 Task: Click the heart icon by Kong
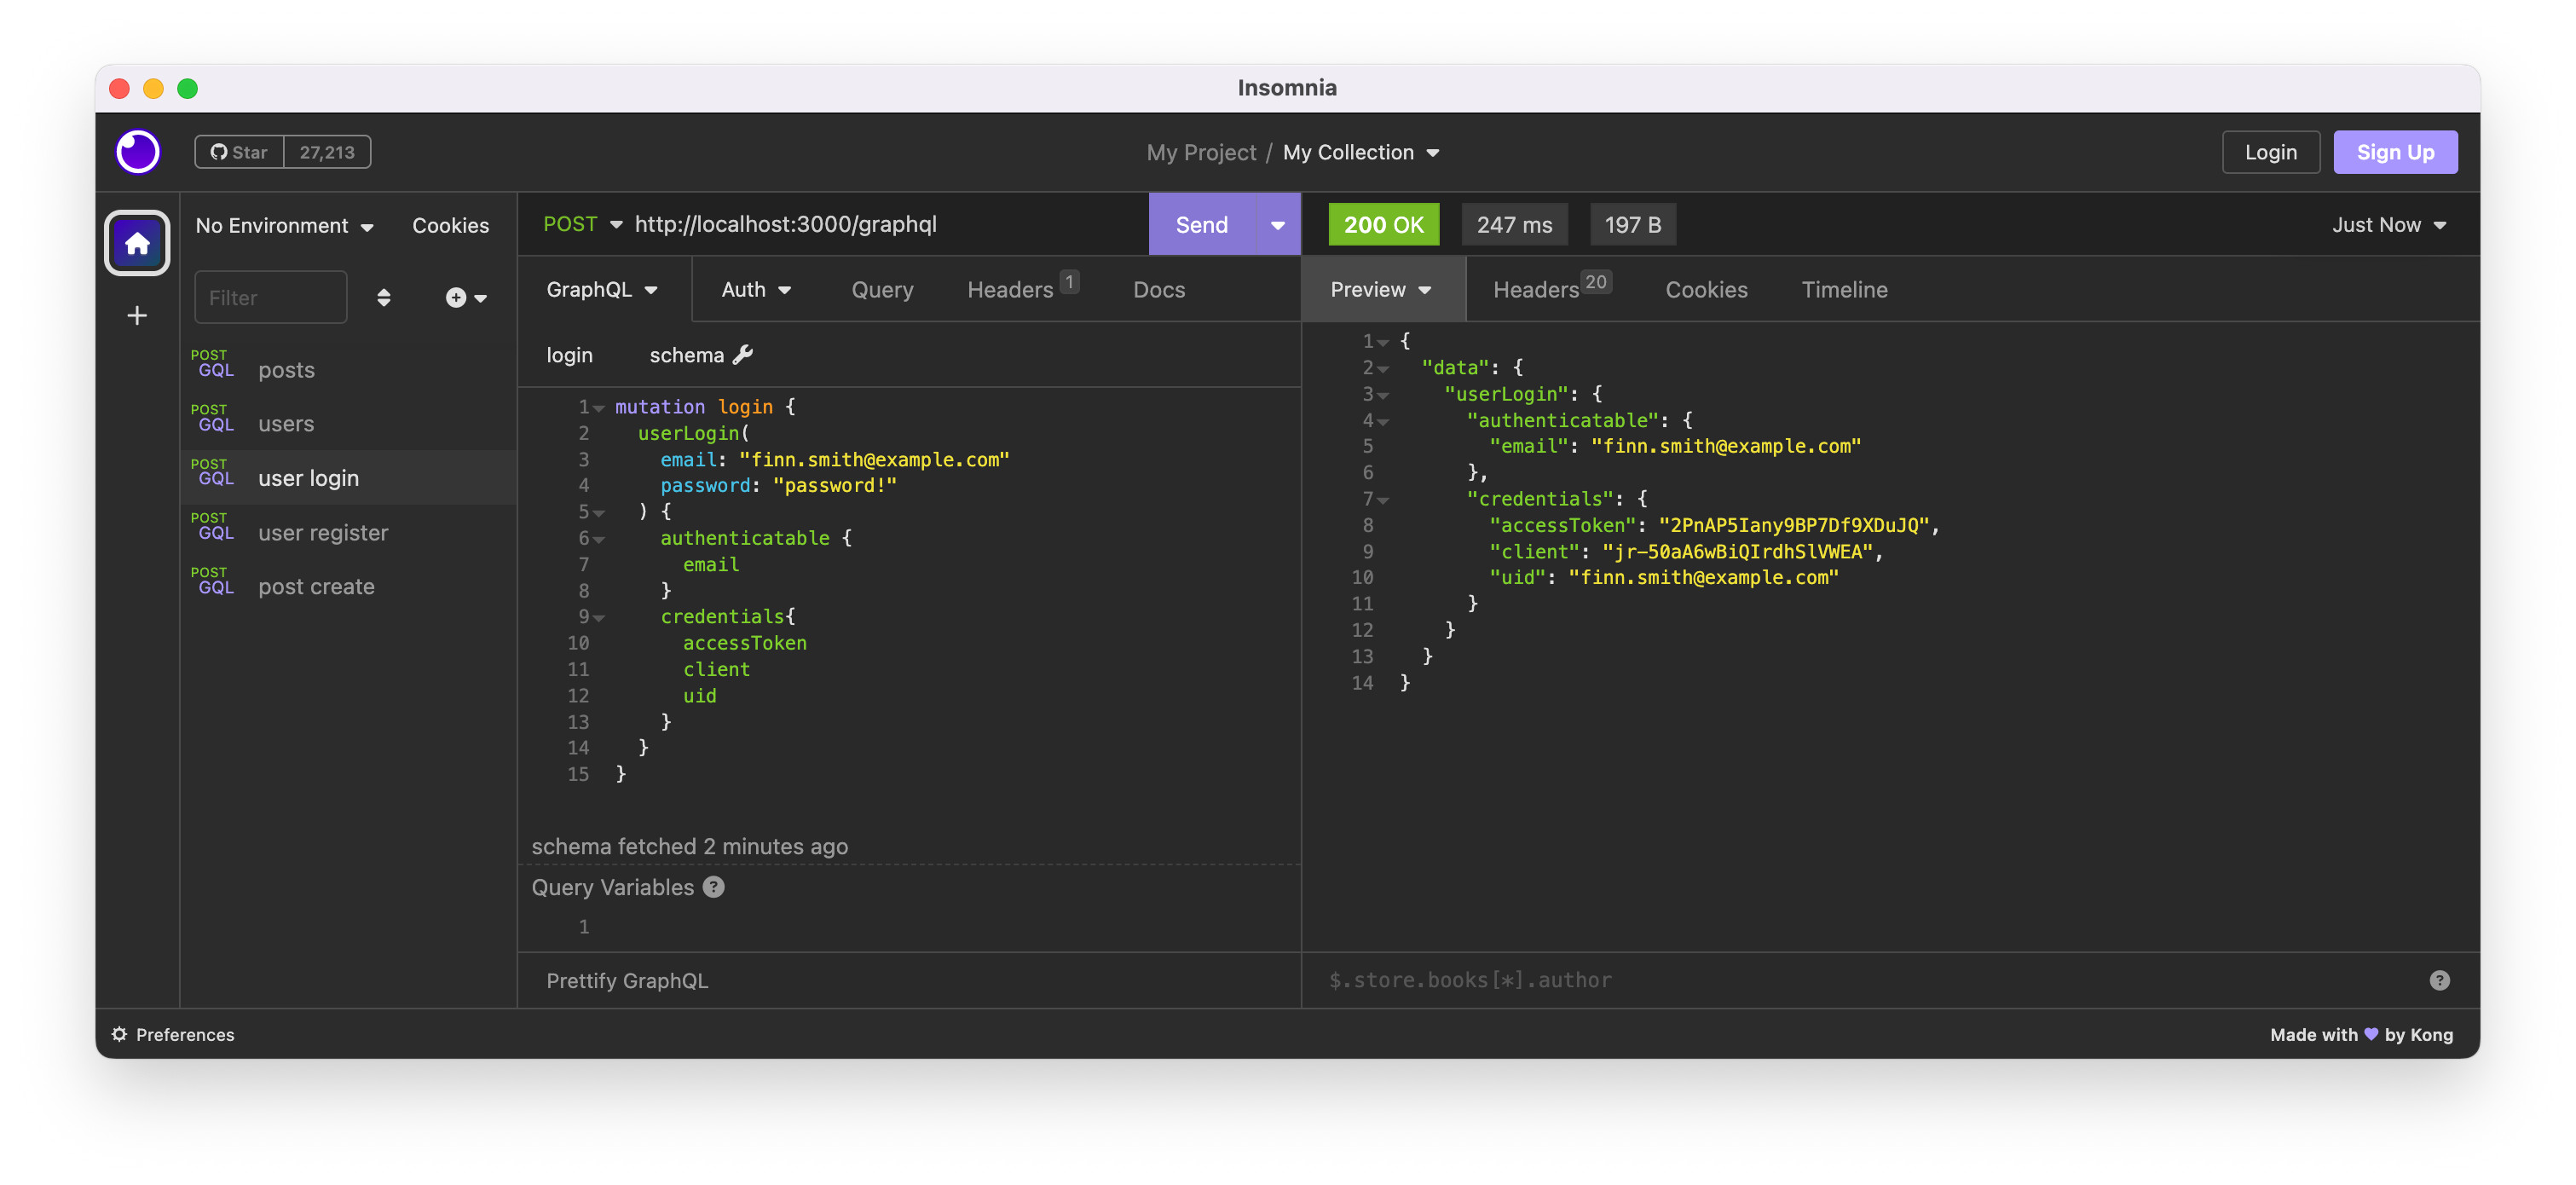[x=2371, y=1033]
